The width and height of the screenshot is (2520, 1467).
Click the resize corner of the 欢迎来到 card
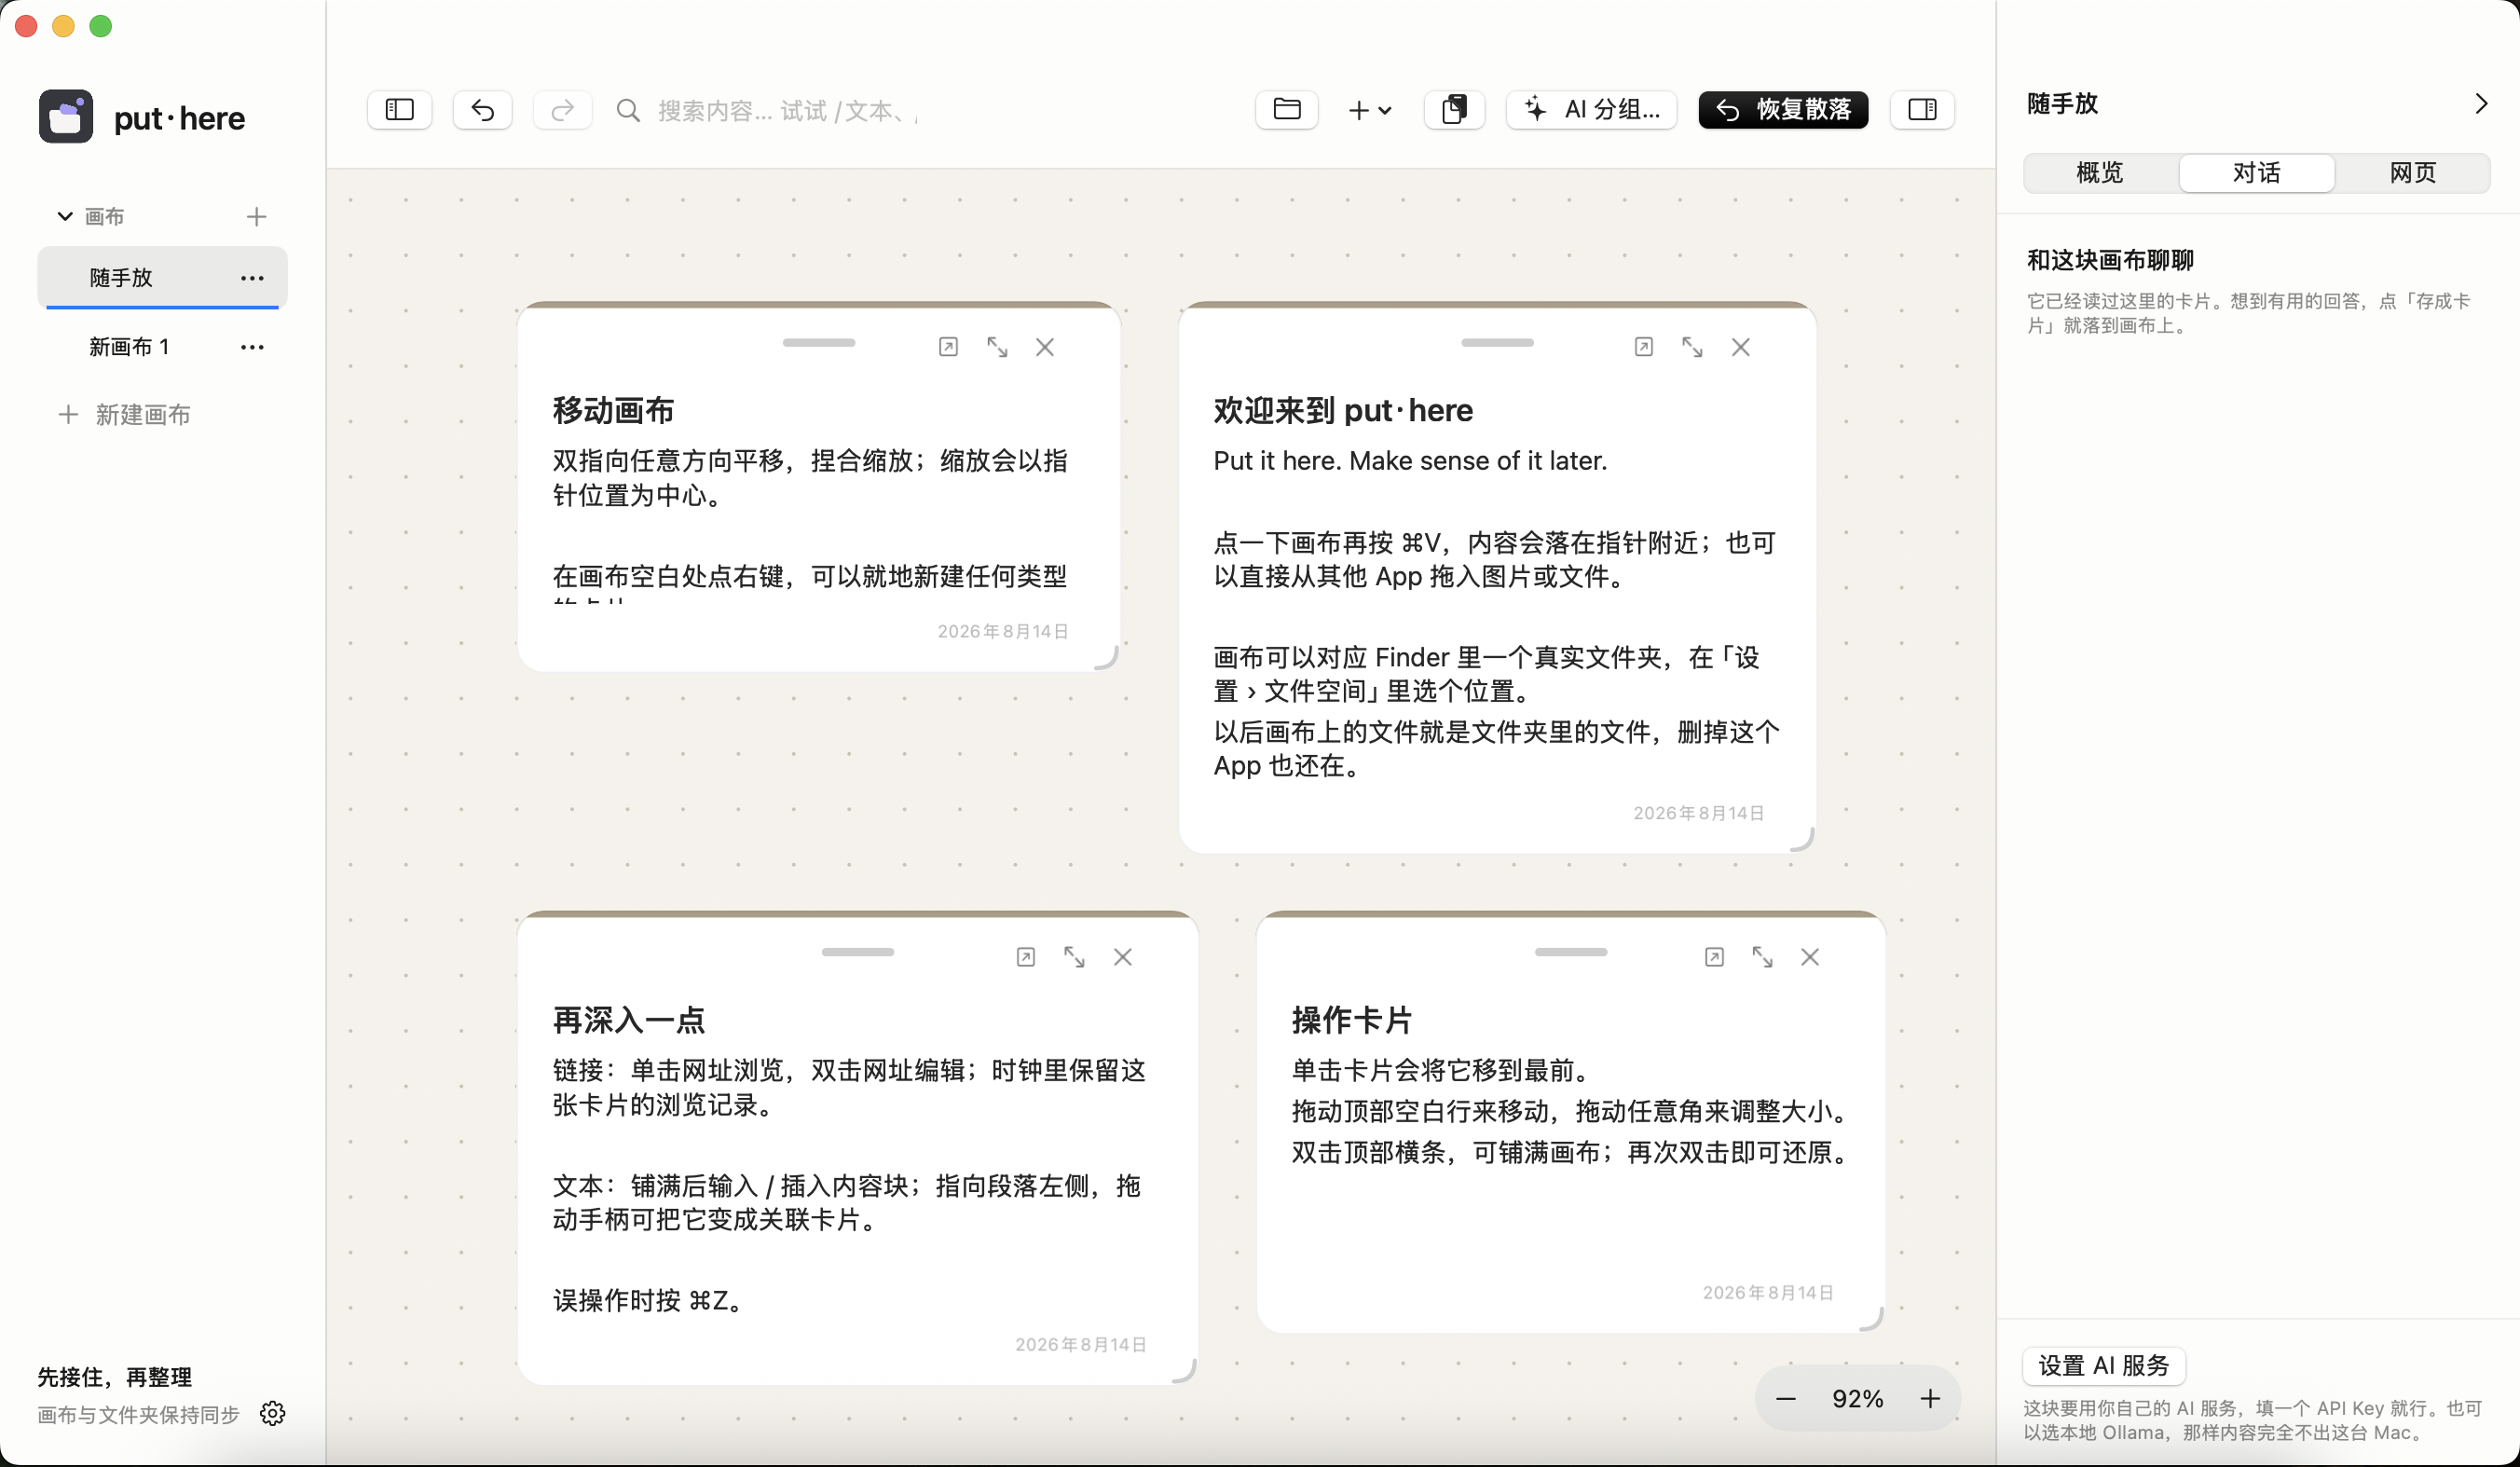1802,840
